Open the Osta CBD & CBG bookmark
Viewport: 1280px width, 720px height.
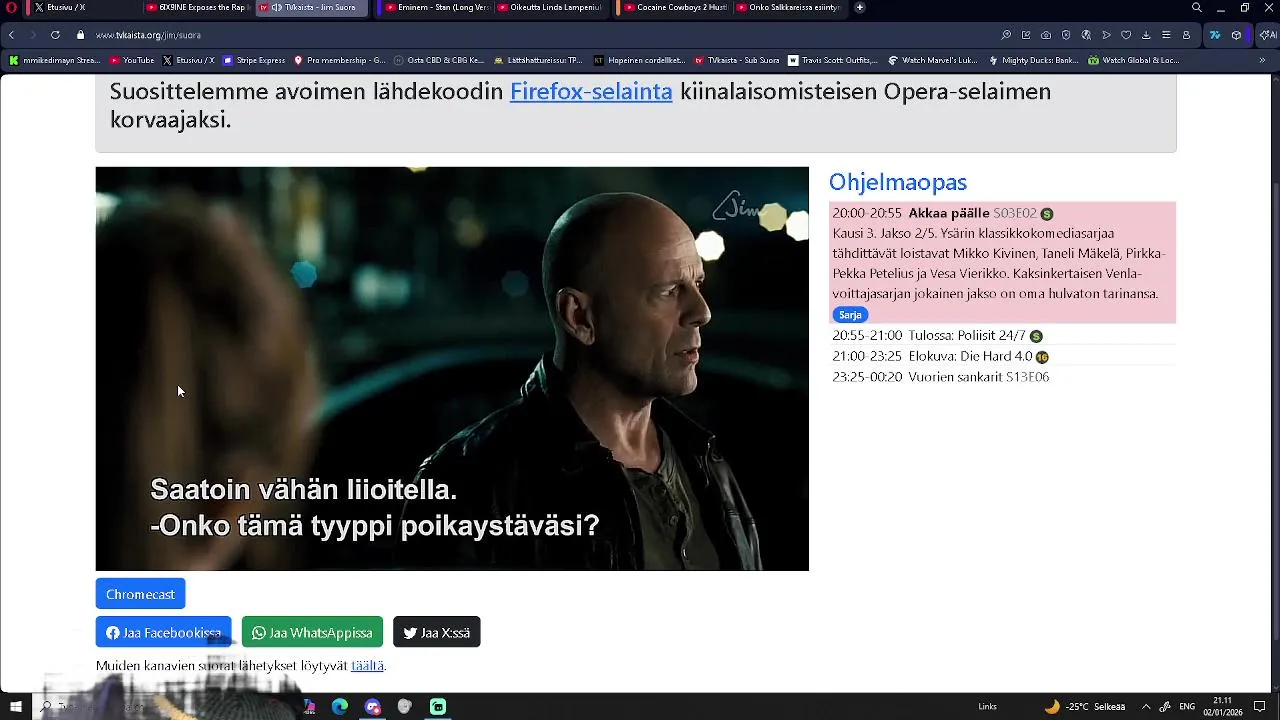(439, 60)
